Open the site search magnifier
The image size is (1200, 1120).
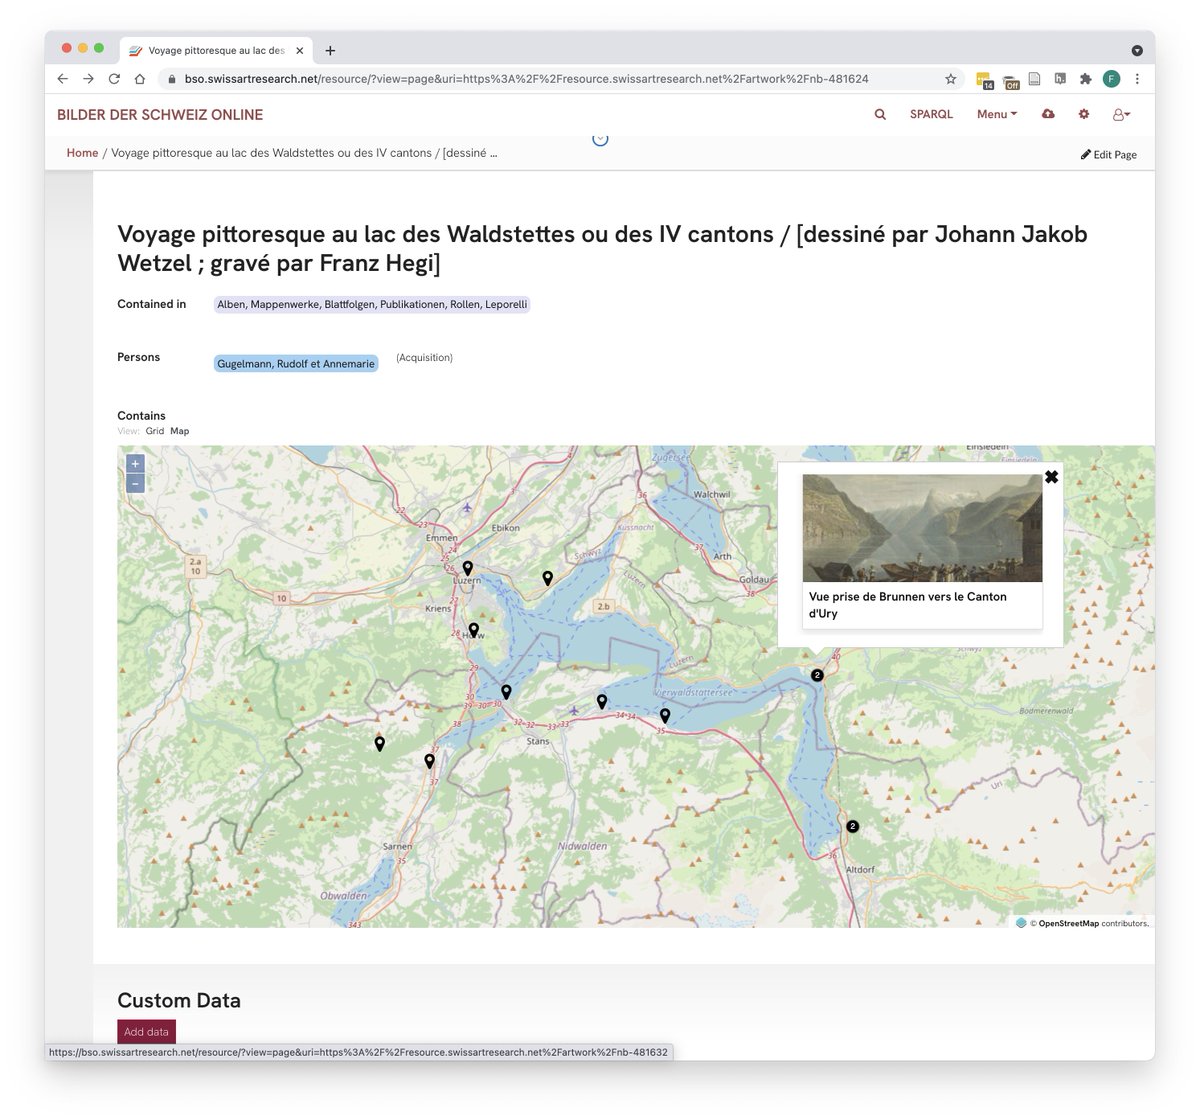coord(880,114)
